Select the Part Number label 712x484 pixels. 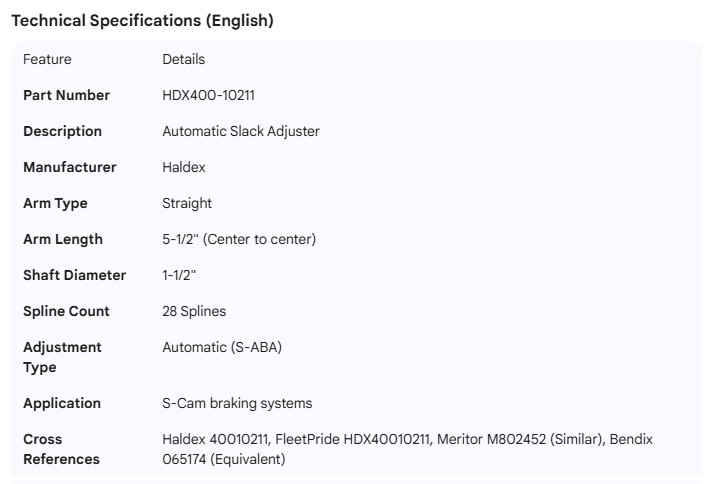[x=66, y=95]
